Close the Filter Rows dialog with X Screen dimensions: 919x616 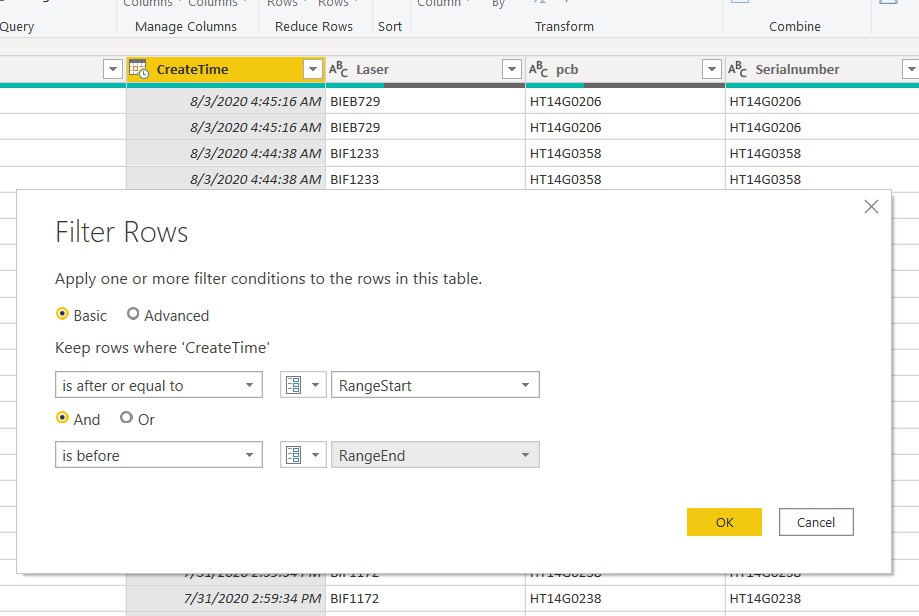871,206
